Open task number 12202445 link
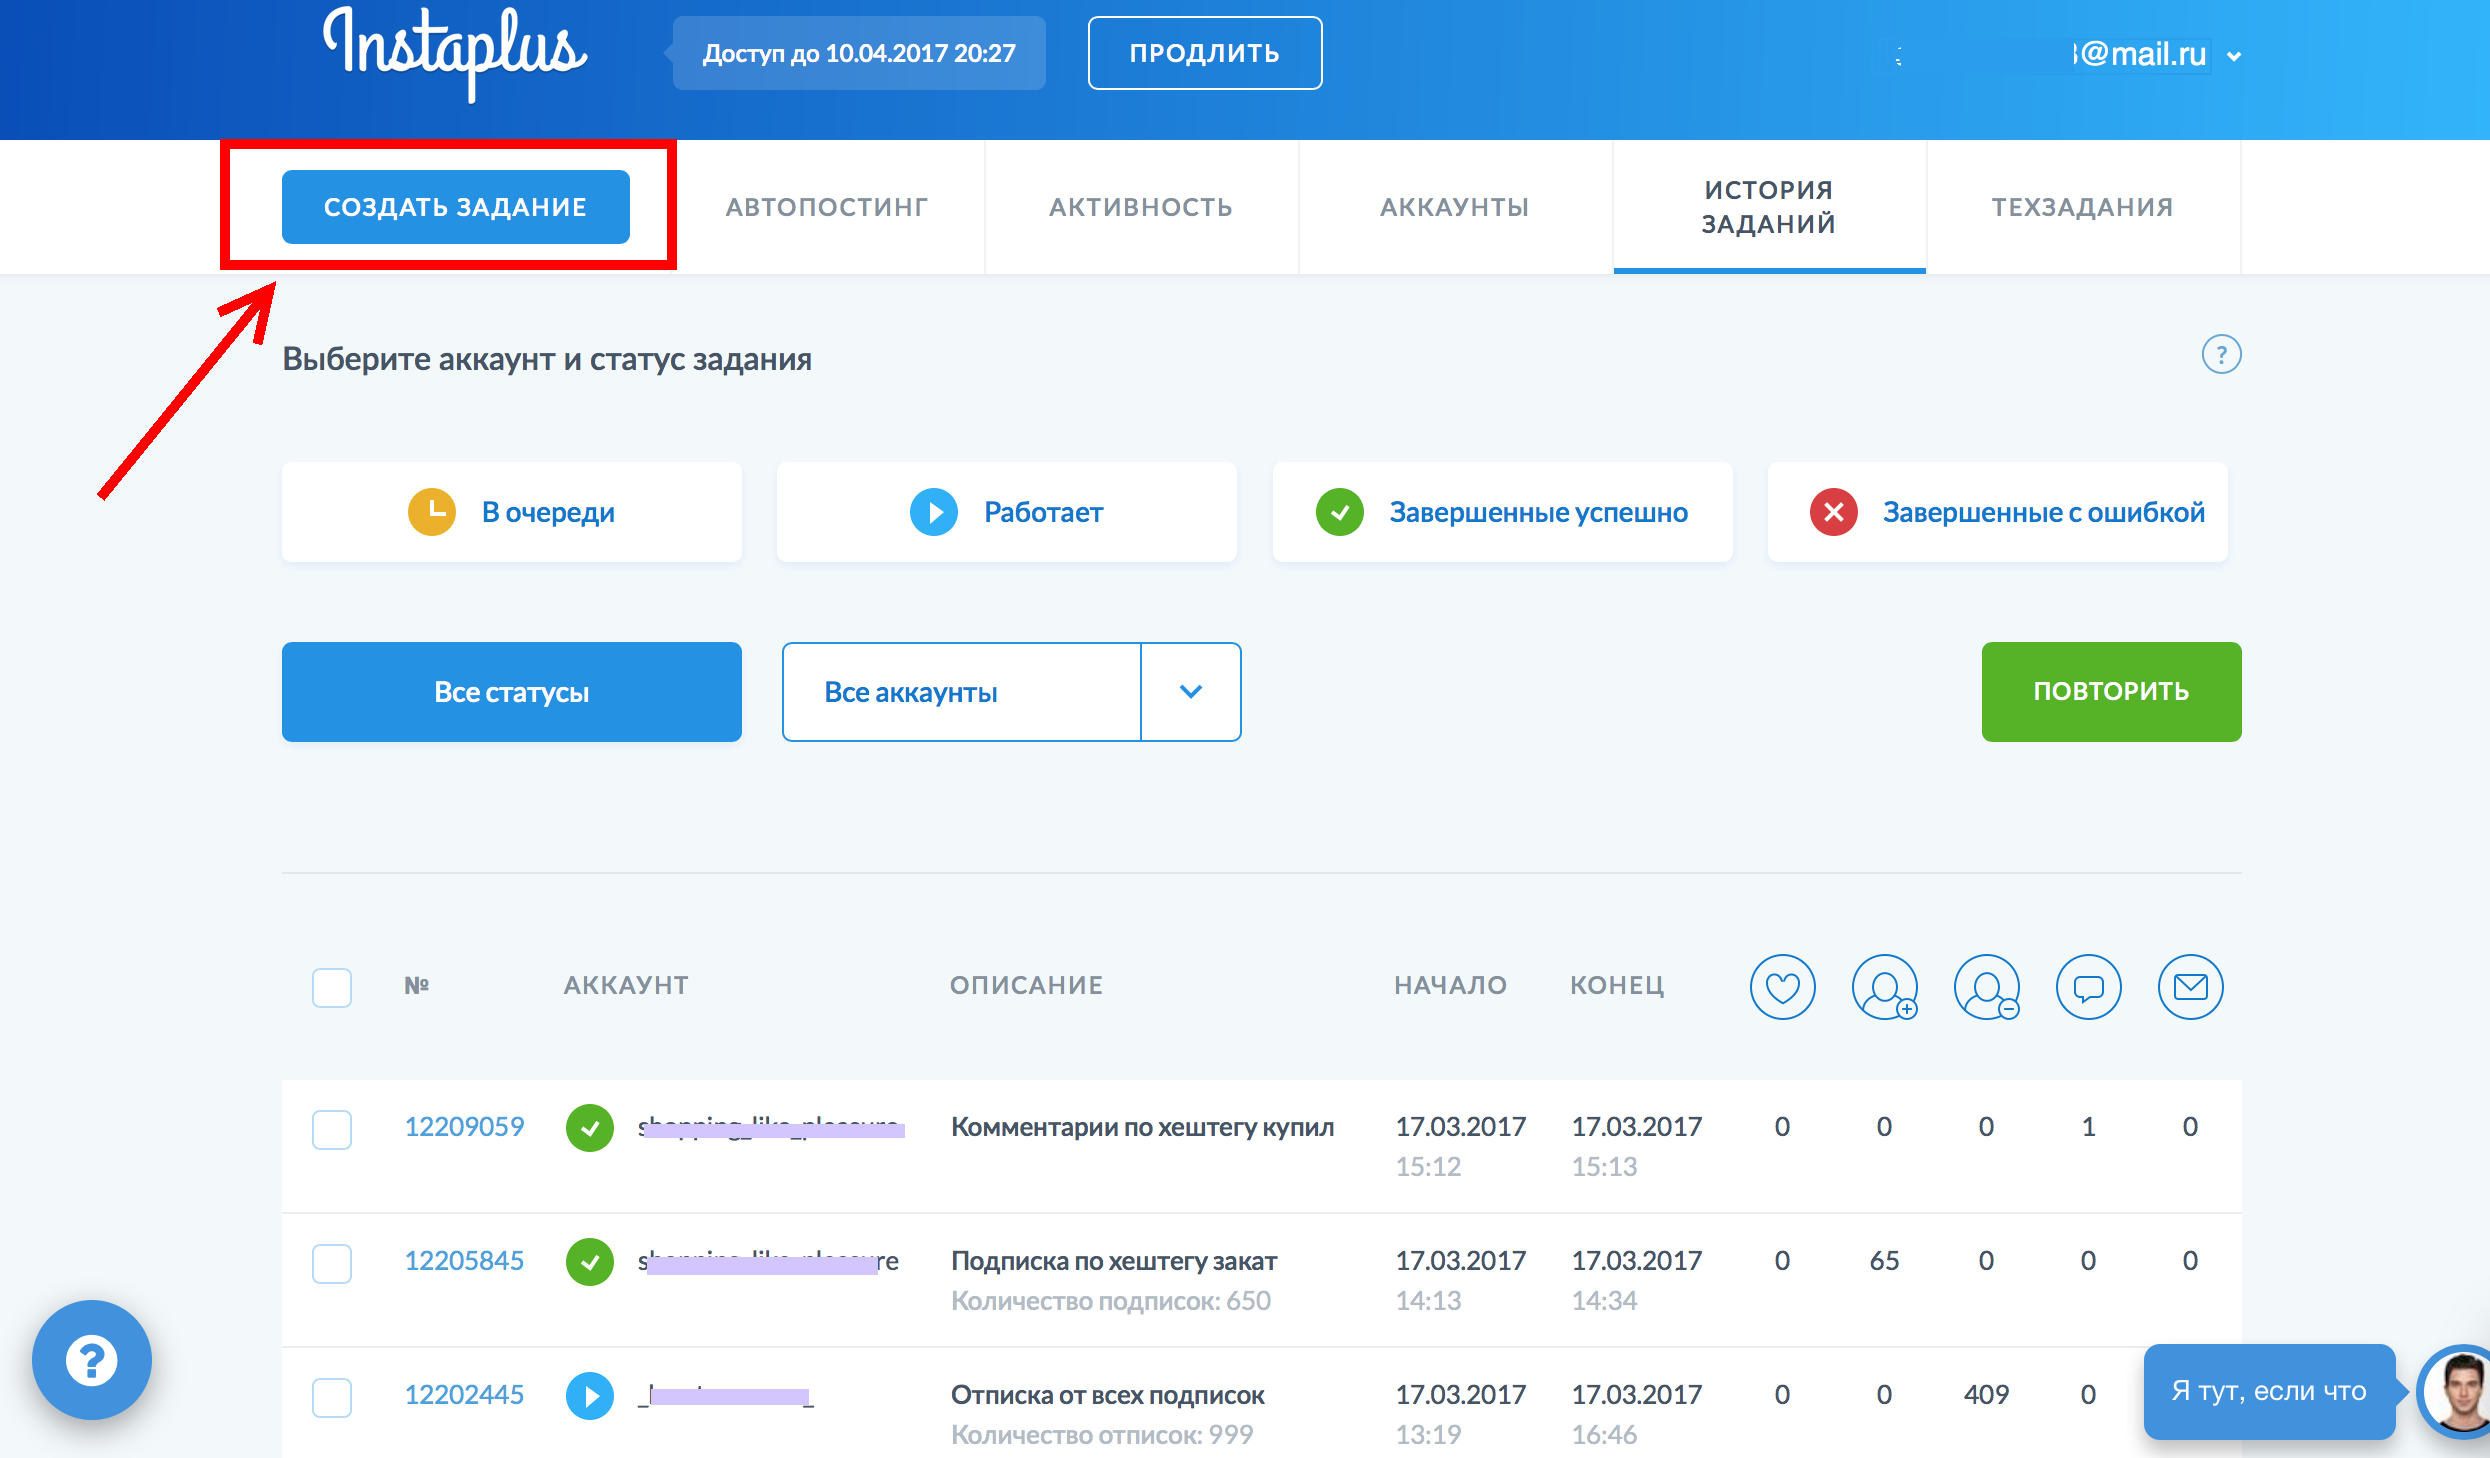Image resolution: width=2490 pixels, height=1458 pixels. [464, 1395]
